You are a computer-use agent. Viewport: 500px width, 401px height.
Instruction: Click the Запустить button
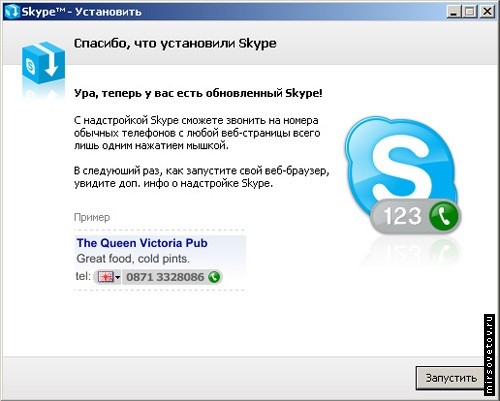[x=451, y=378]
